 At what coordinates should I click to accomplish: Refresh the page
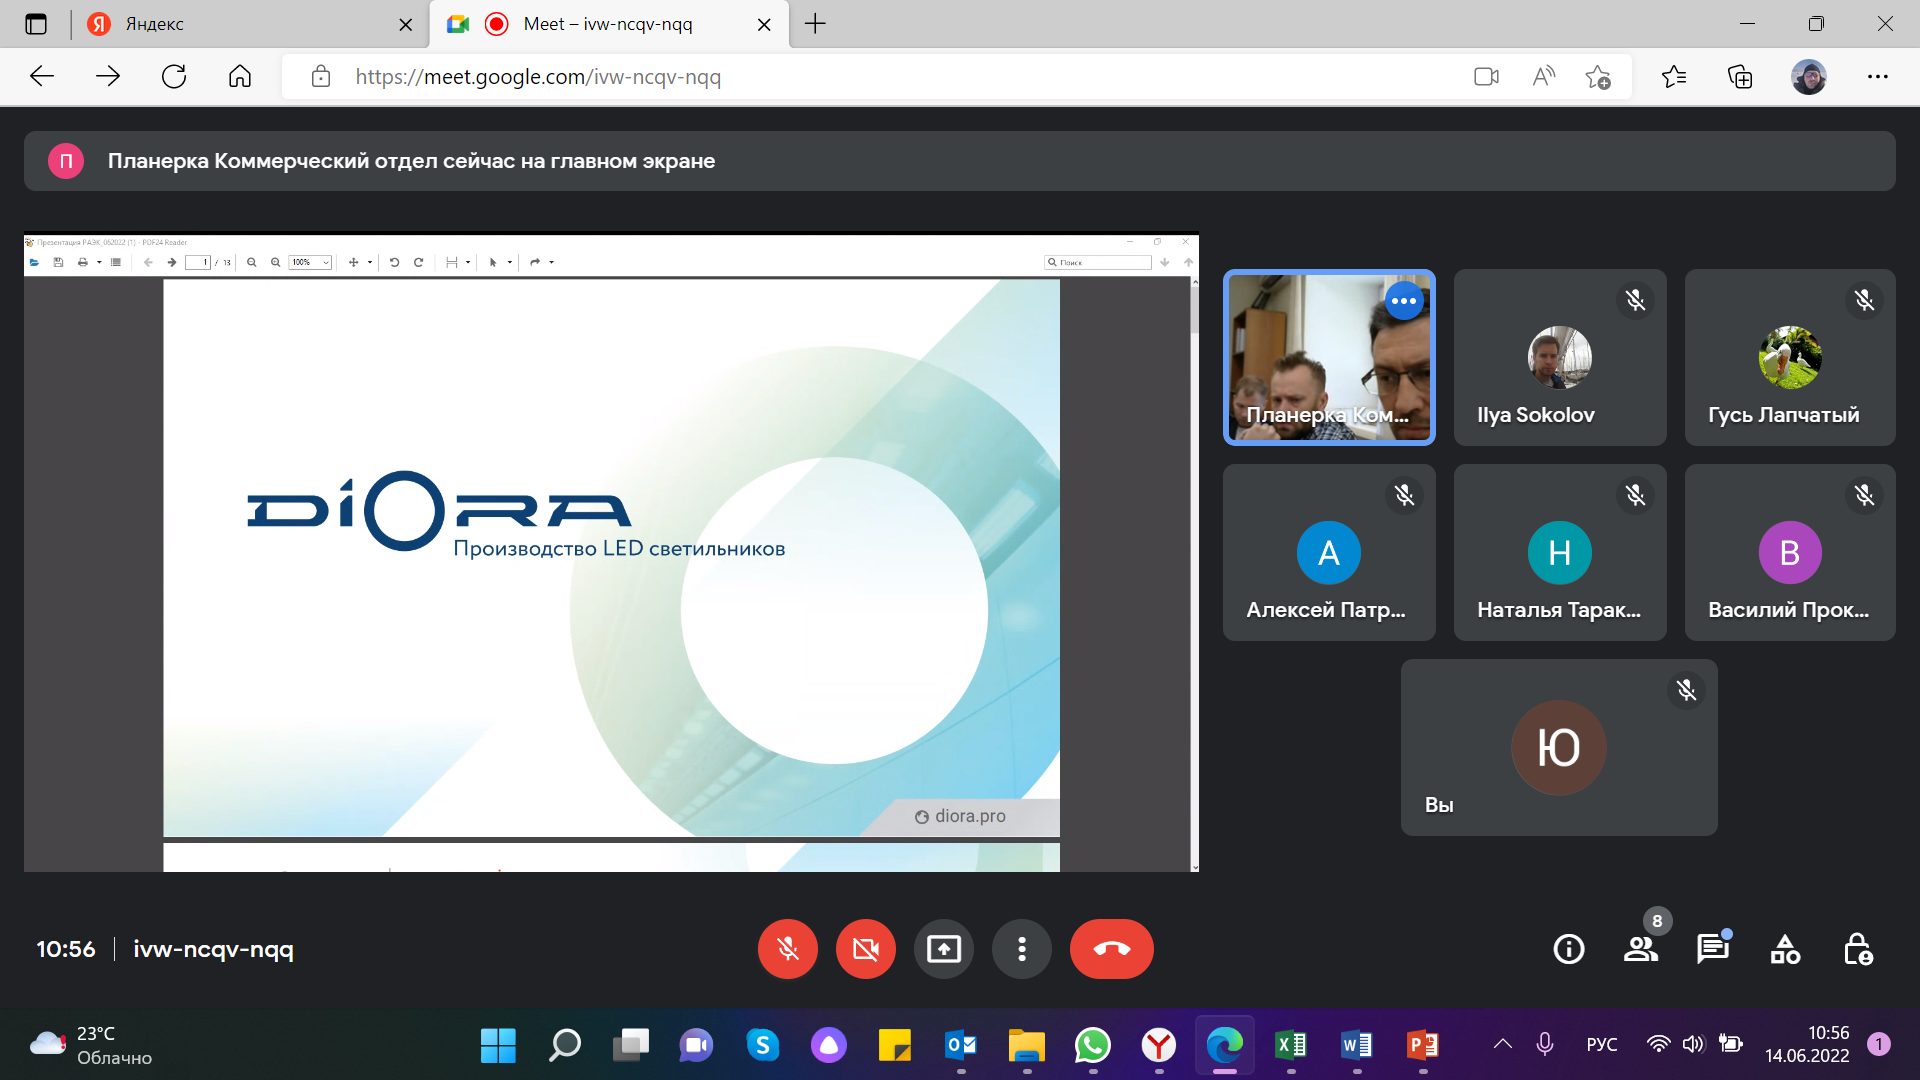[x=174, y=76]
